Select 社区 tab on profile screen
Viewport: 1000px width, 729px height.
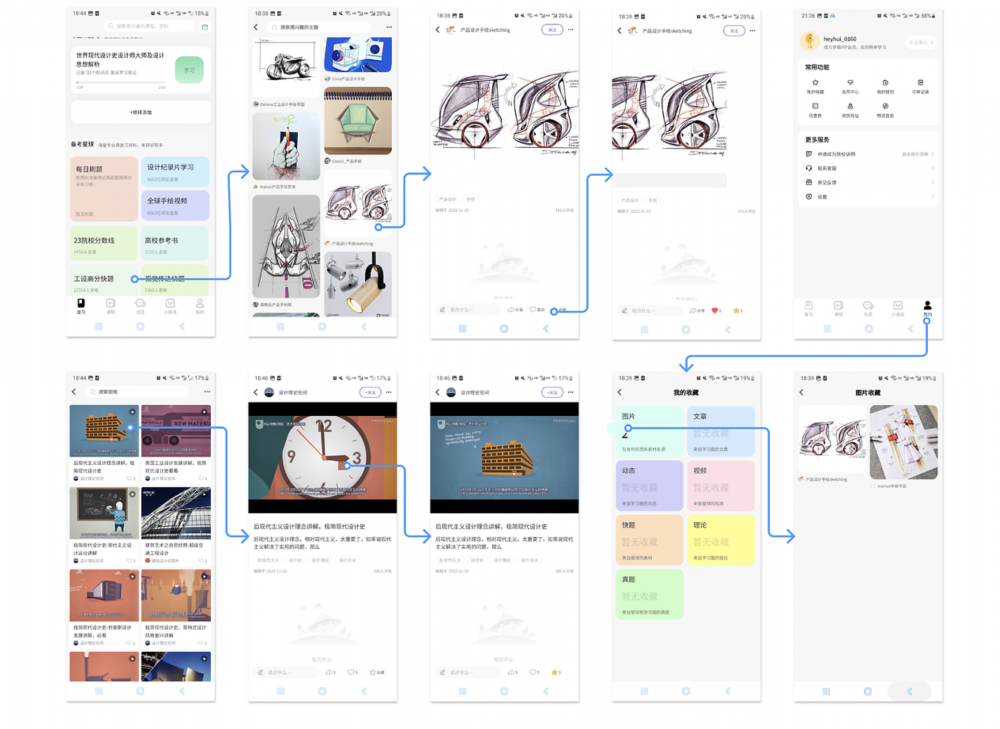868,308
